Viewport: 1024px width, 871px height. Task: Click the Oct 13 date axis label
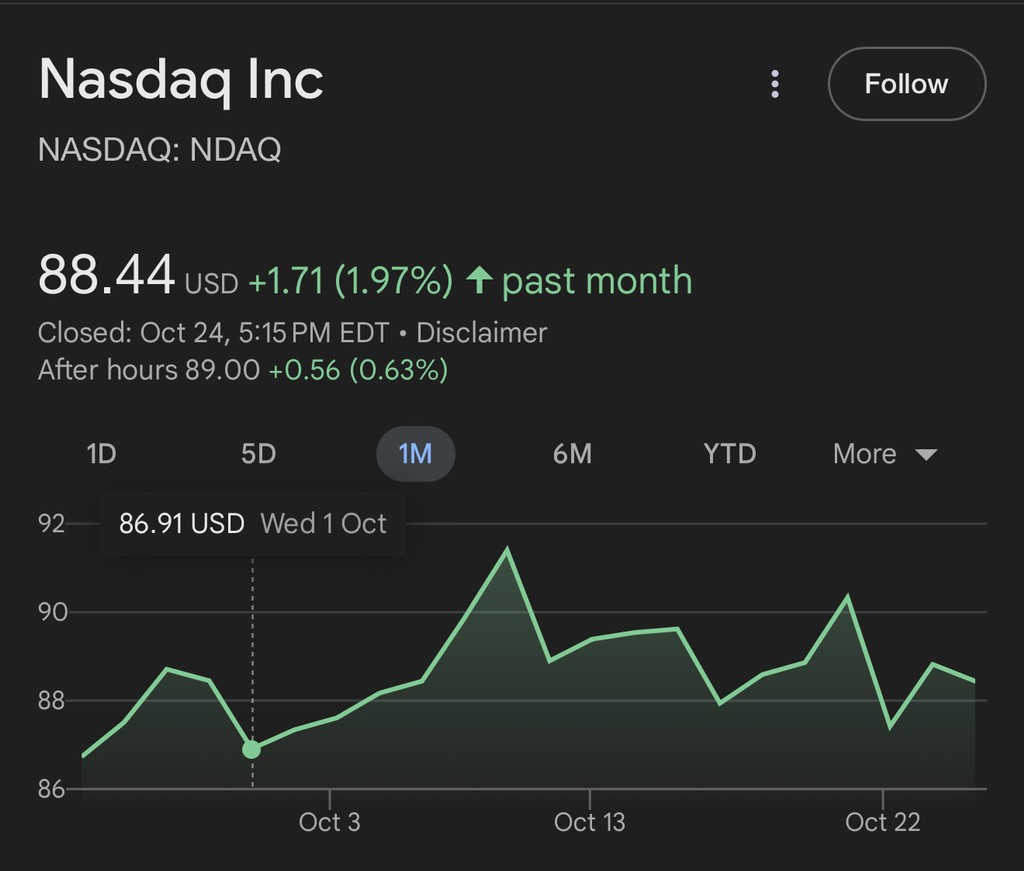[589, 822]
